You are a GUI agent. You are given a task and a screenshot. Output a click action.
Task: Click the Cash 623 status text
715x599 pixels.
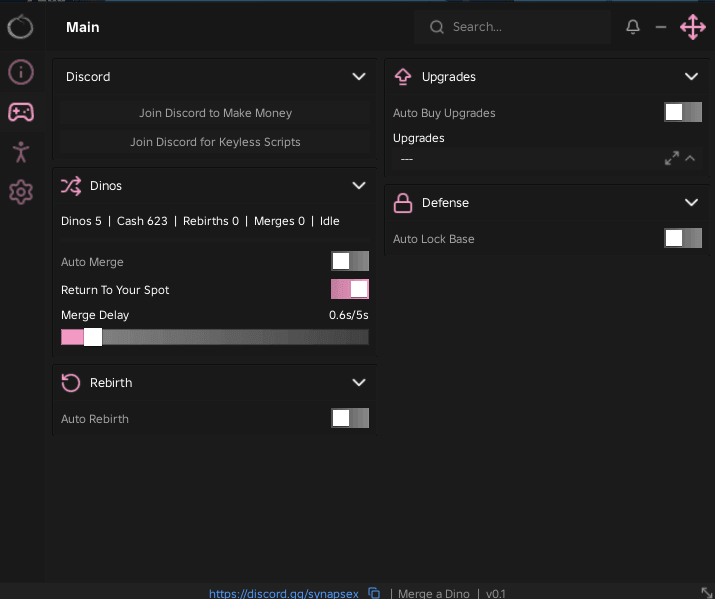click(x=142, y=221)
